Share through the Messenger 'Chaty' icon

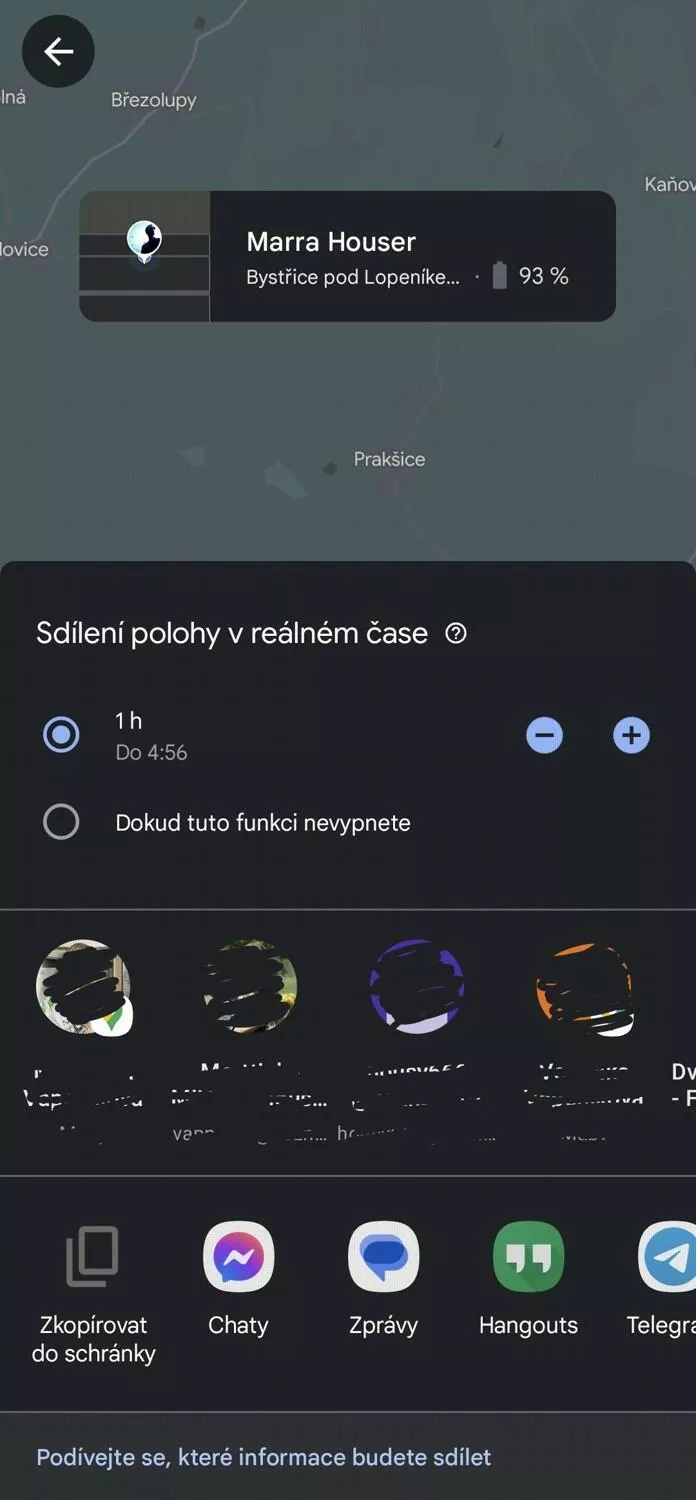[x=238, y=1279]
